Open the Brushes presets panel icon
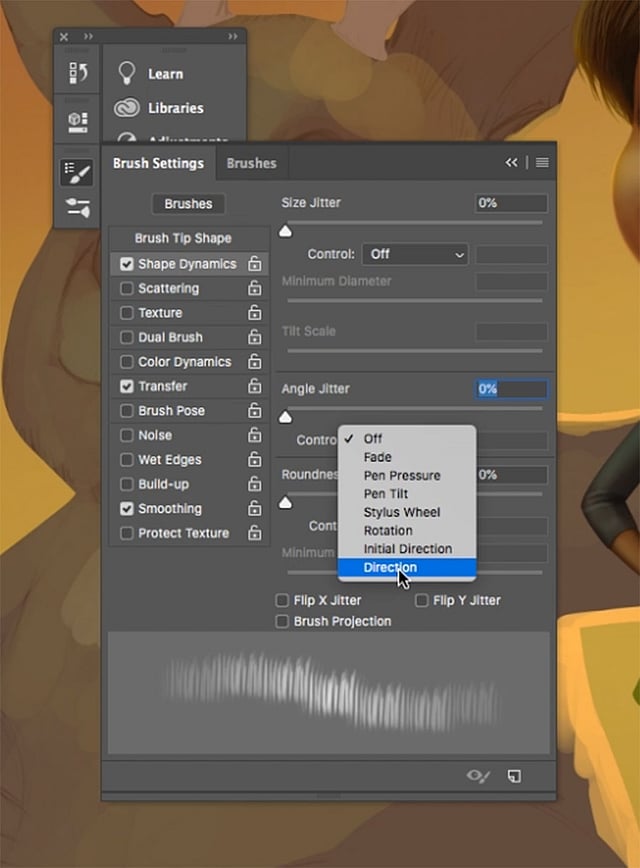Viewport: 640px width, 868px height. (78, 208)
